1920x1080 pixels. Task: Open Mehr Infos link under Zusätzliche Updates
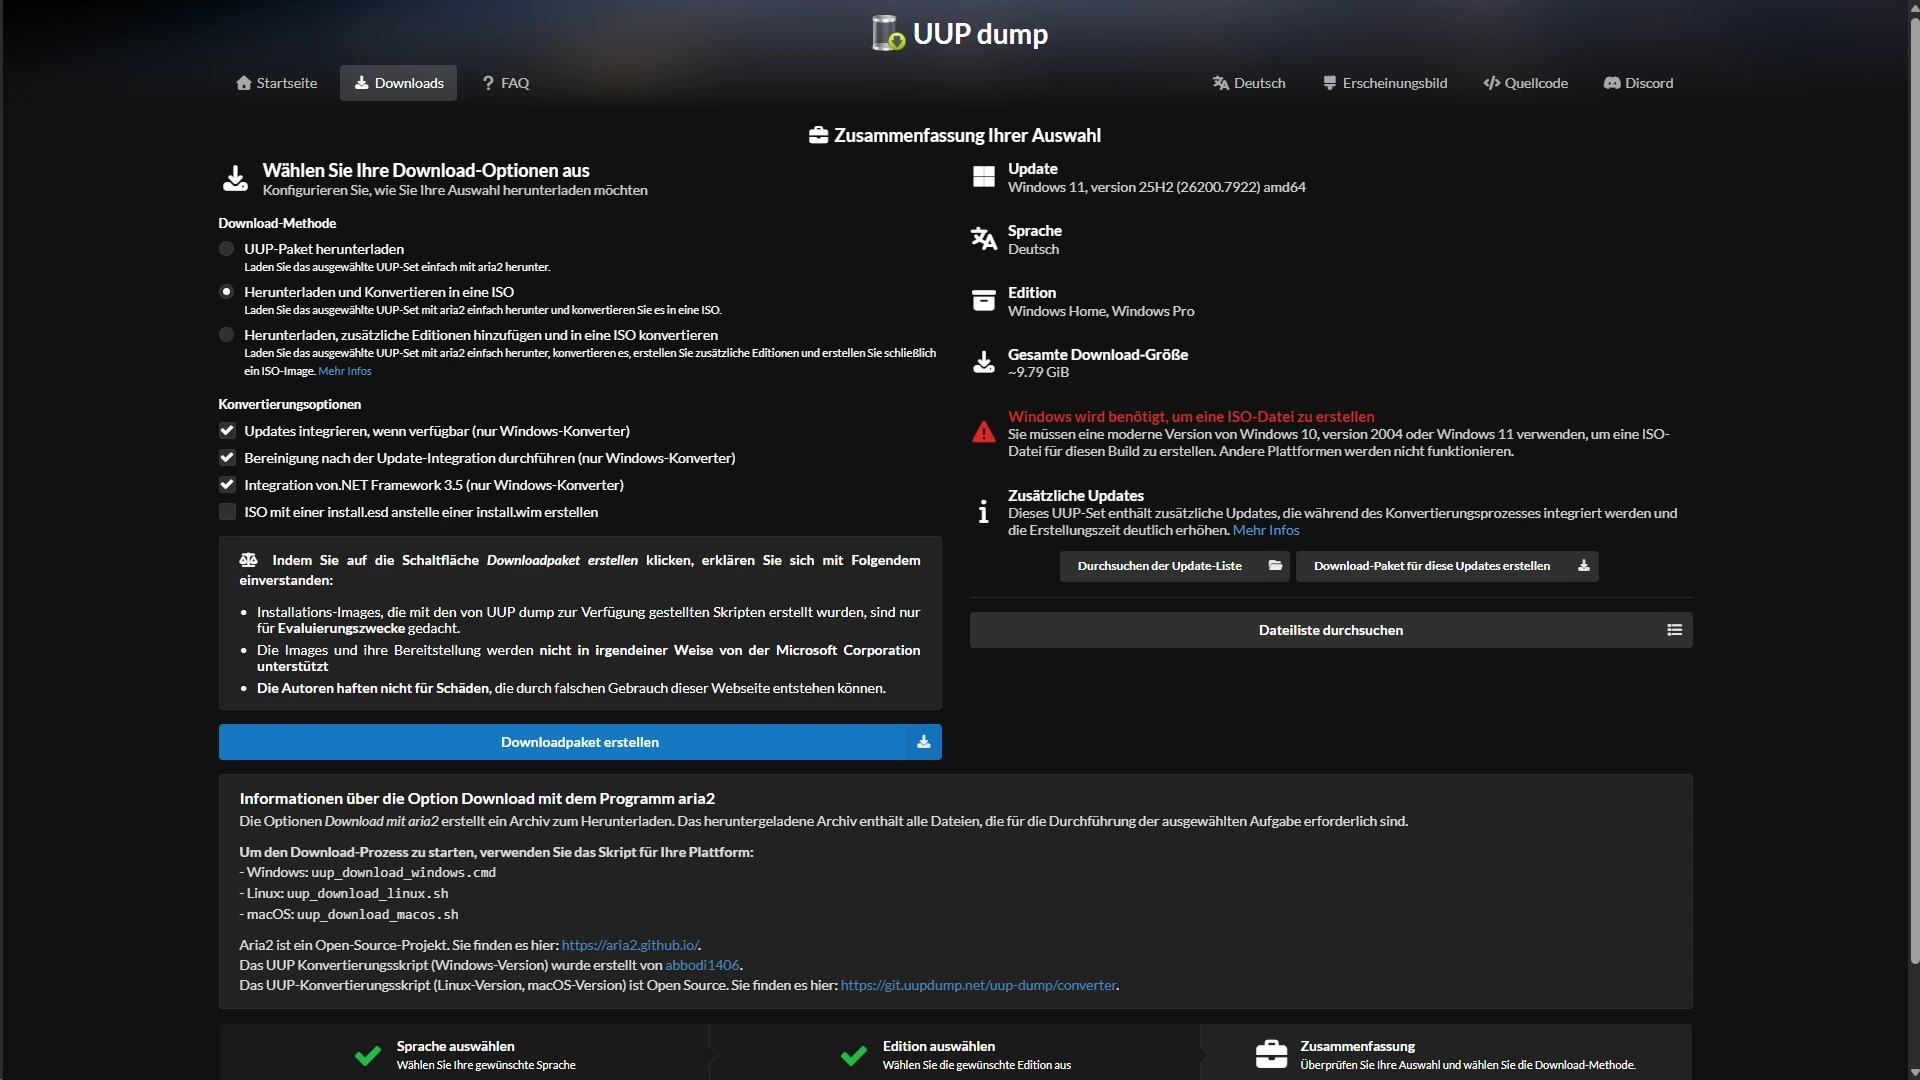coord(1266,530)
